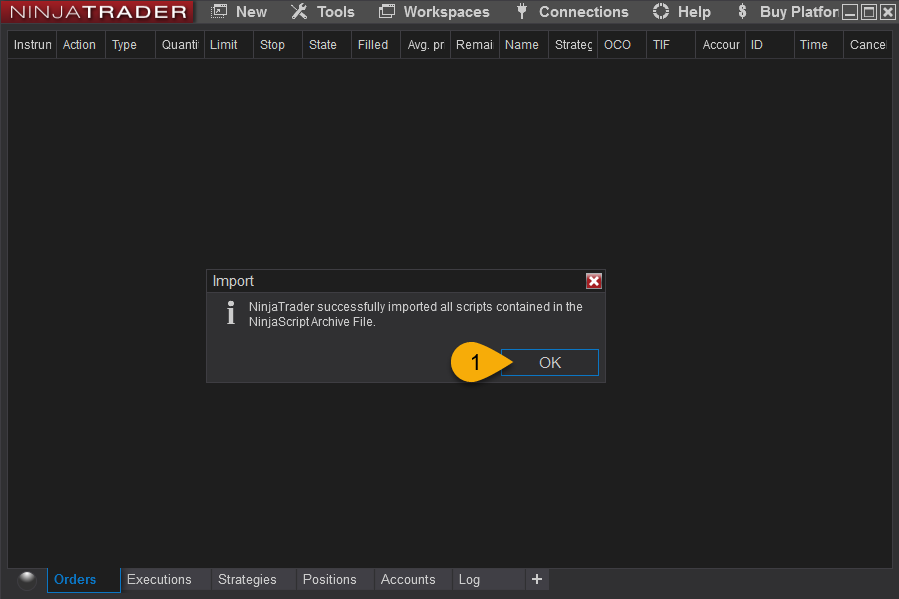The width and height of the screenshot is (899, 599).
Task: Click the OCO column header
Action: click(622, 45)
